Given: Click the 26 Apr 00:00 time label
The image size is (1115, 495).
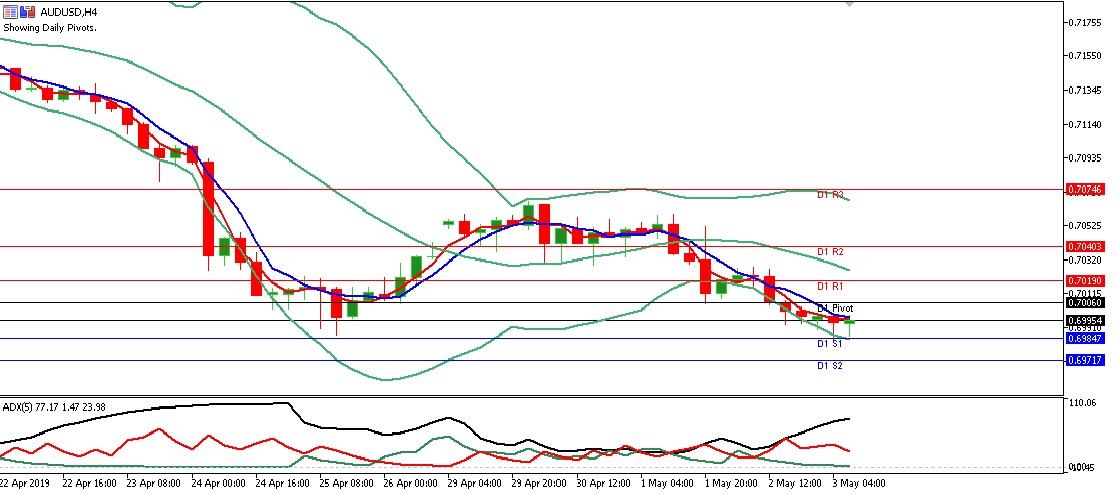Looking at the screenshot, I should tap(410, 484).
